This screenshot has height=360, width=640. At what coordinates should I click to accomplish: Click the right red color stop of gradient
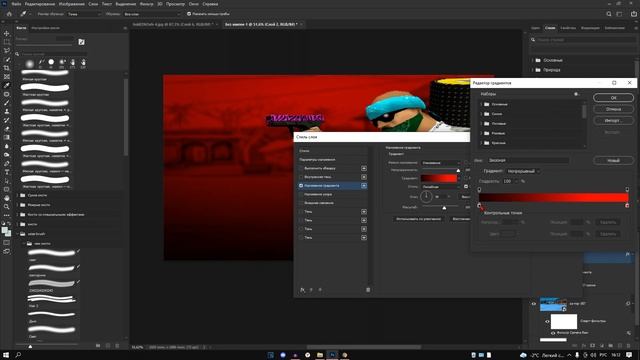click(x=627, y=205)
